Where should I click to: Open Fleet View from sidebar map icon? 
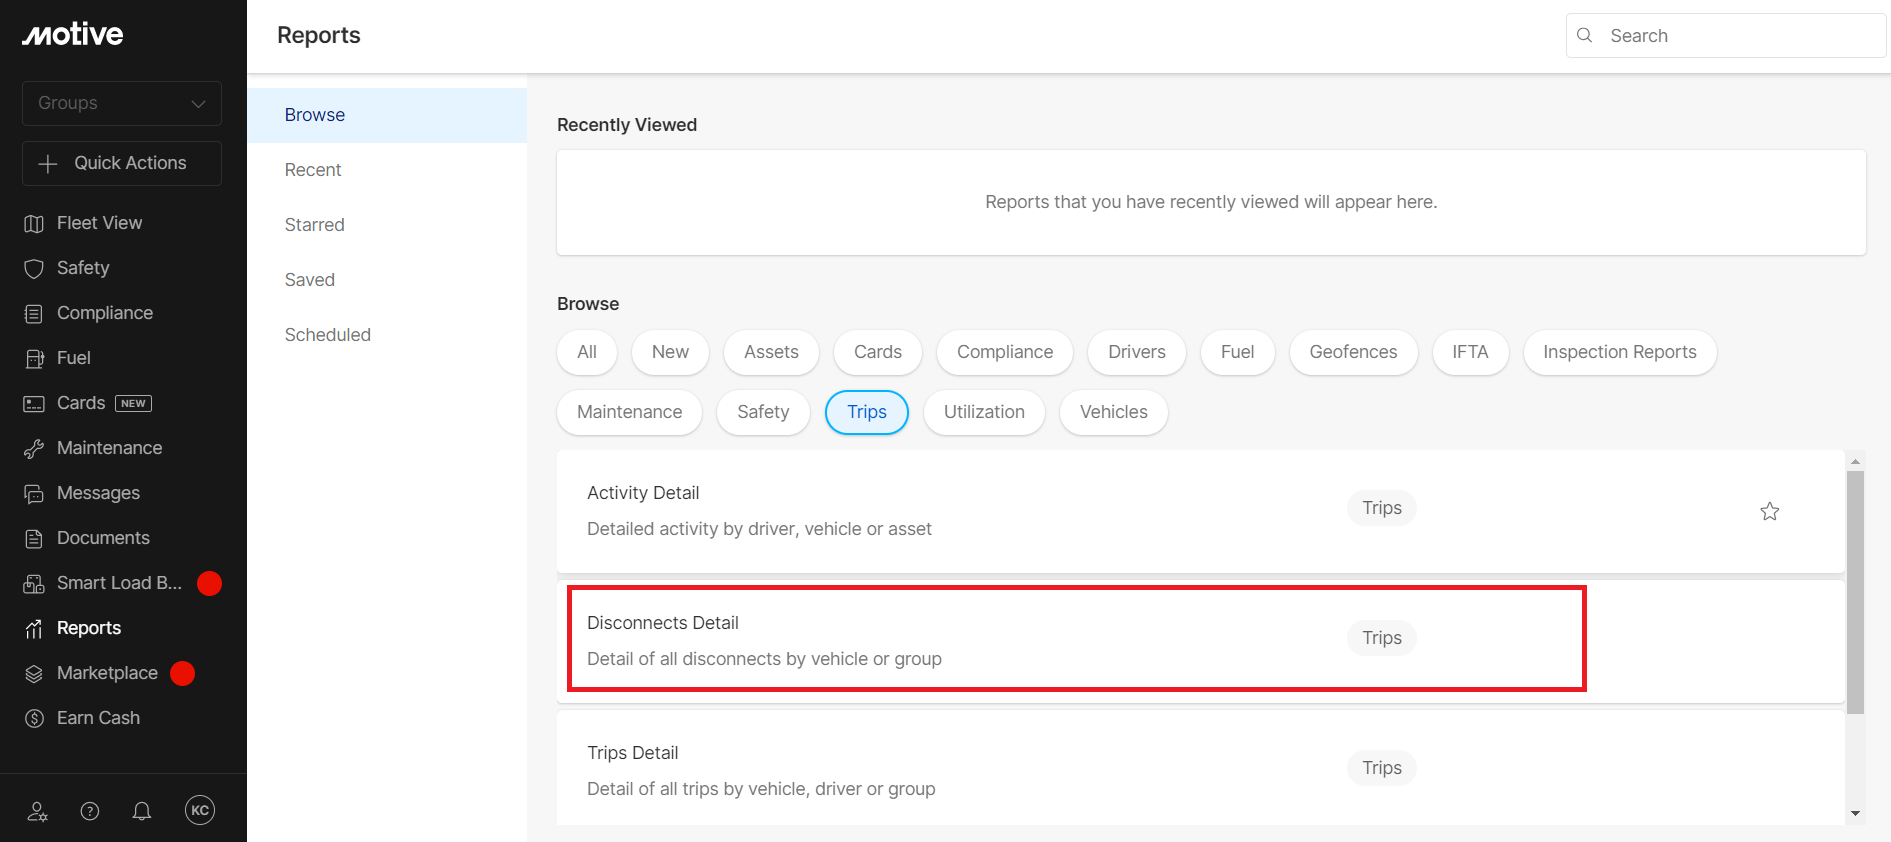(34, 223)
